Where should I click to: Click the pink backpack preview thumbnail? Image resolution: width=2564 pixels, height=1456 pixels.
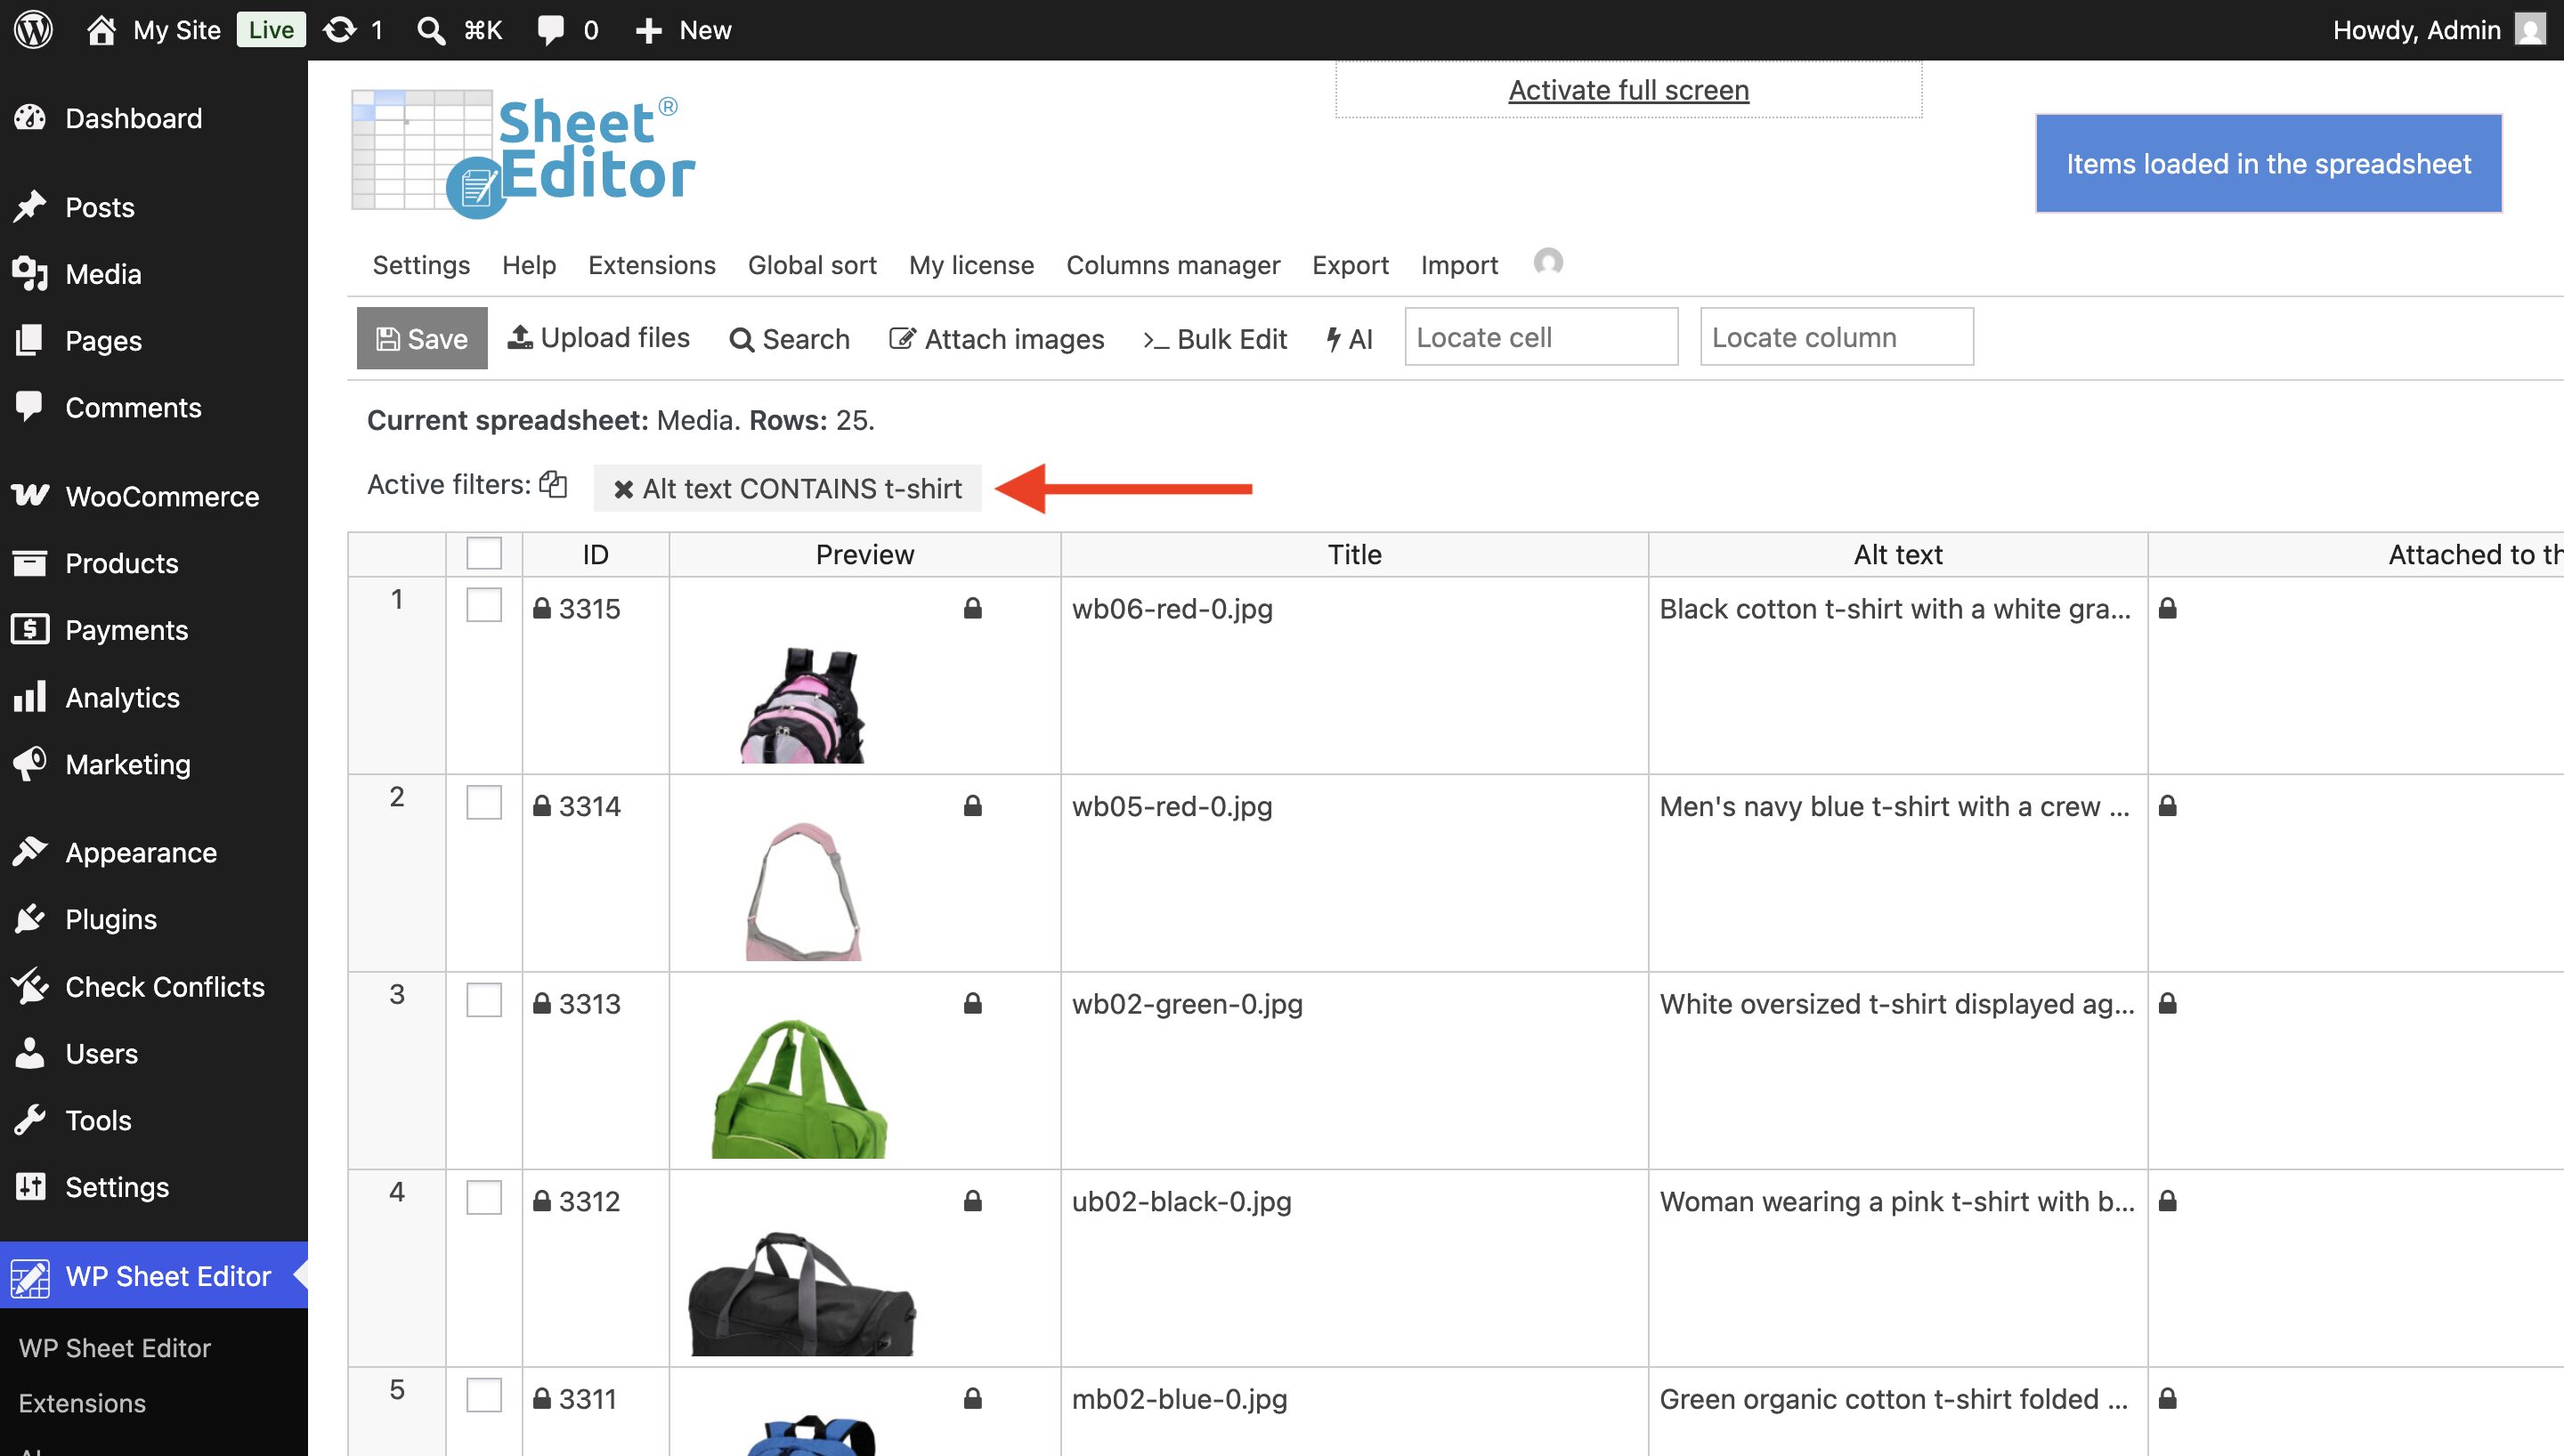coord(803,705)
